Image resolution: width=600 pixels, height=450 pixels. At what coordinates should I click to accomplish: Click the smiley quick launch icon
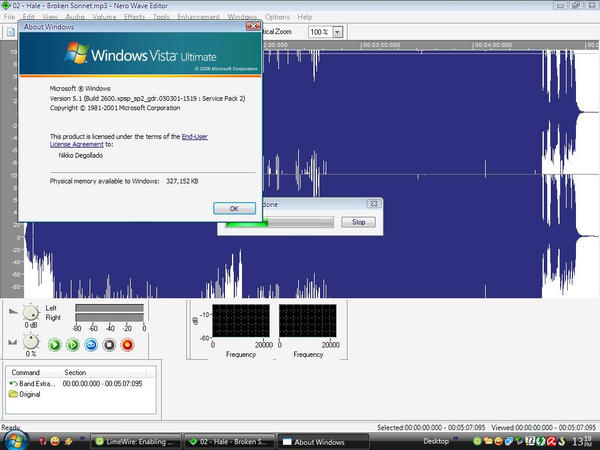click(55, 441)
